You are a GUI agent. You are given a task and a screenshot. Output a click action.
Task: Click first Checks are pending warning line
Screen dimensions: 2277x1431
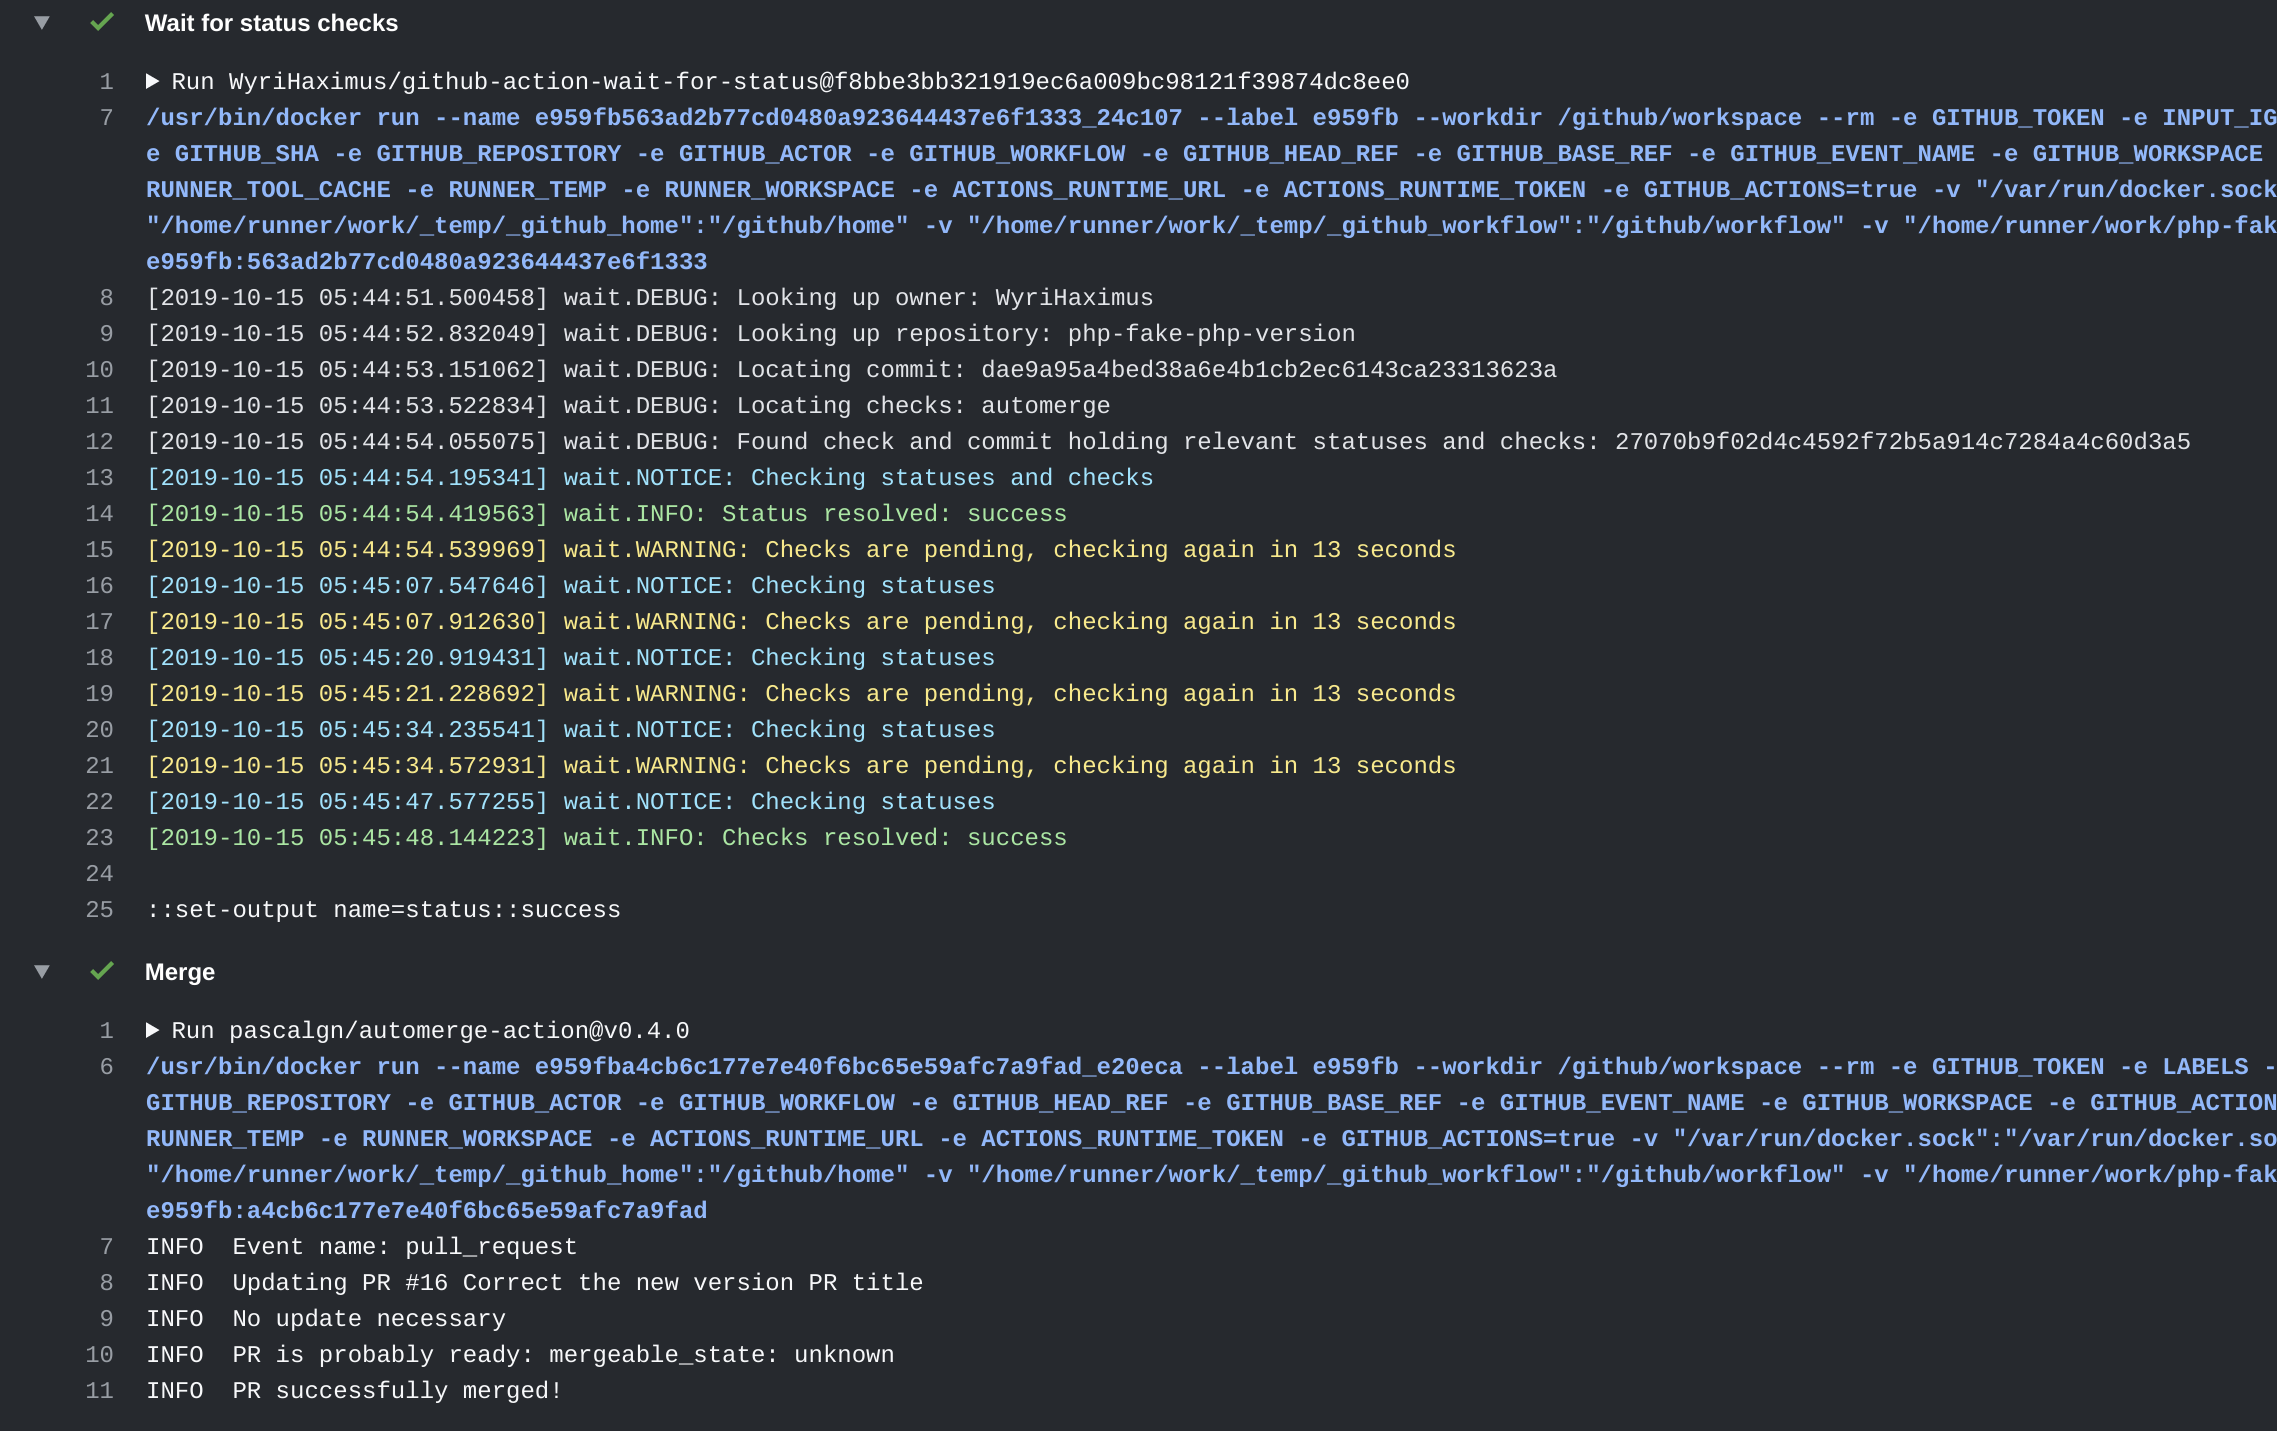coord(800,550)
